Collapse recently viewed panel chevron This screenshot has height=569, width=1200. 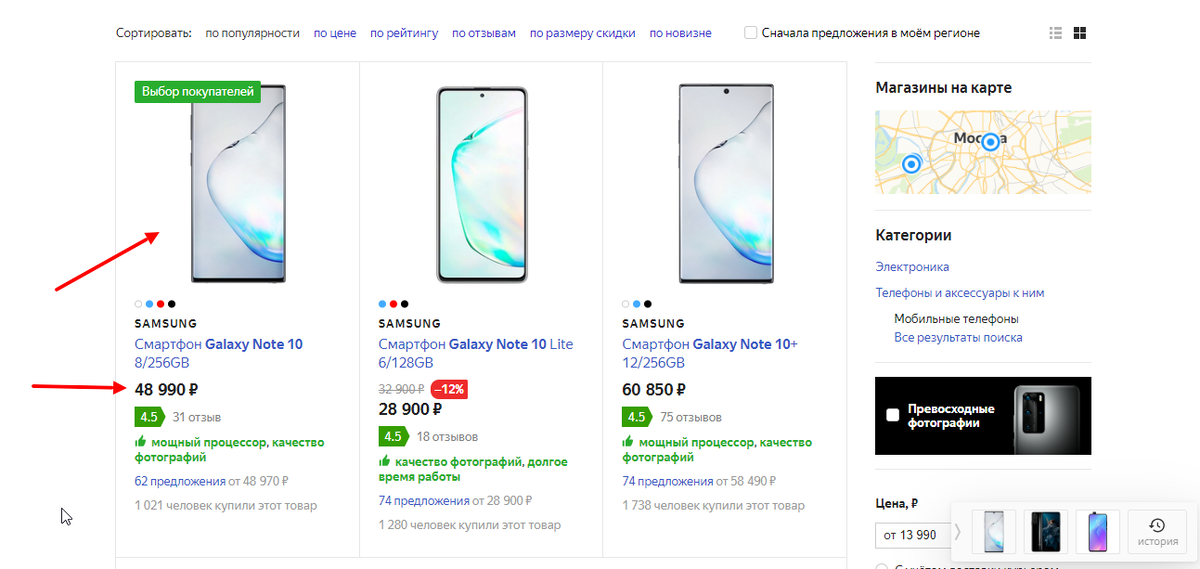coord(957,532)
